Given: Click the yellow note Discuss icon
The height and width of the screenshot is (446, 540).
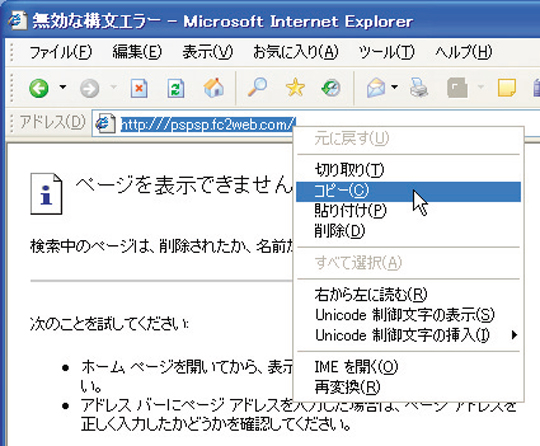Looking at the screenshot, I should pos(507,87).
